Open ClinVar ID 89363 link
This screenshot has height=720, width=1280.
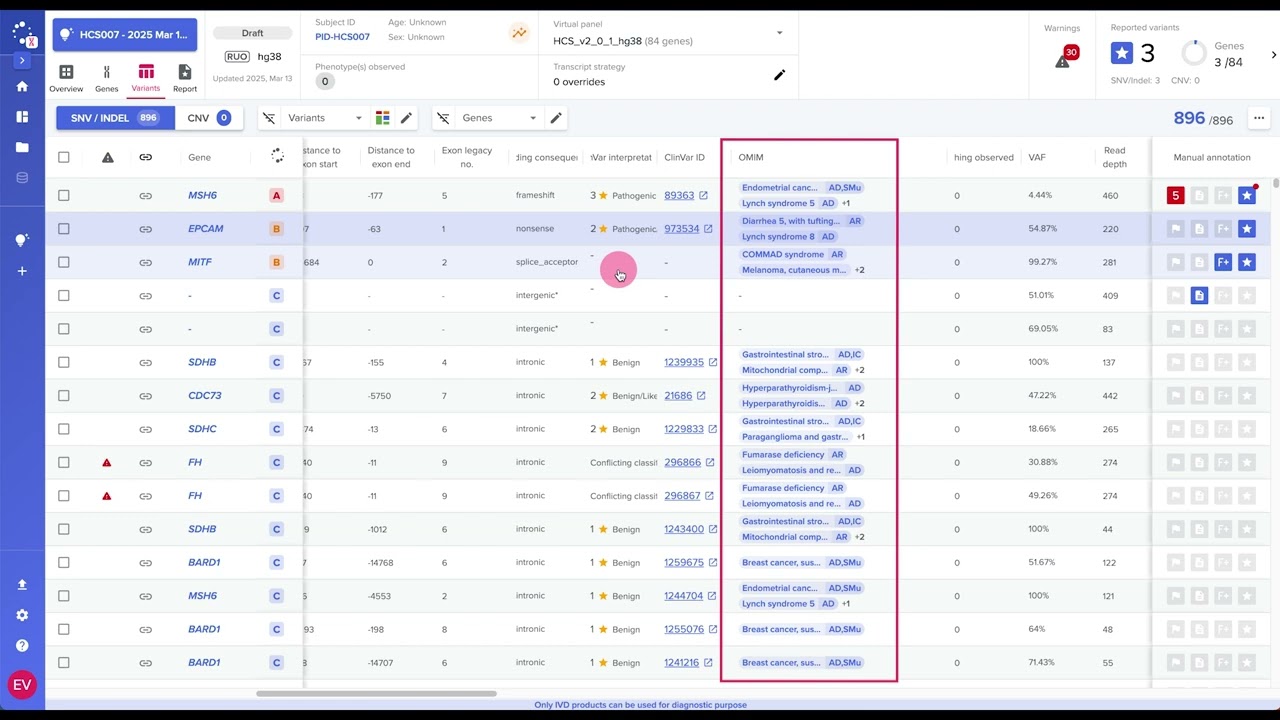pos(679,196)
